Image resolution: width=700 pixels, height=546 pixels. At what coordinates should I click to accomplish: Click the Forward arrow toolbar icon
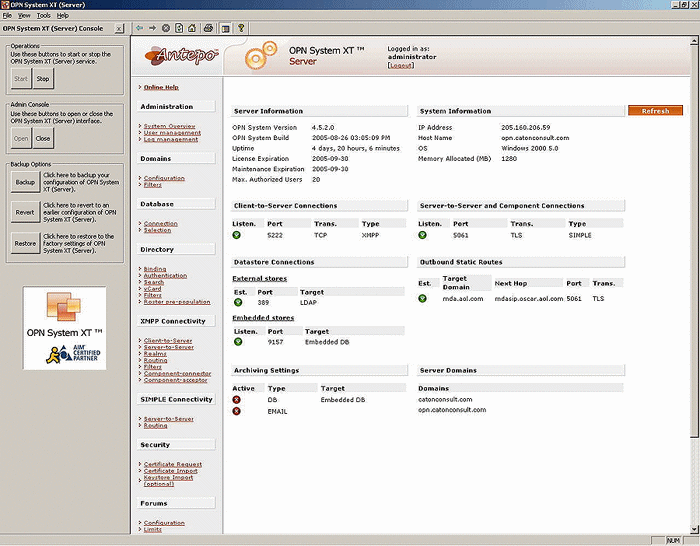pyautogui.click(x=153, y=28)
